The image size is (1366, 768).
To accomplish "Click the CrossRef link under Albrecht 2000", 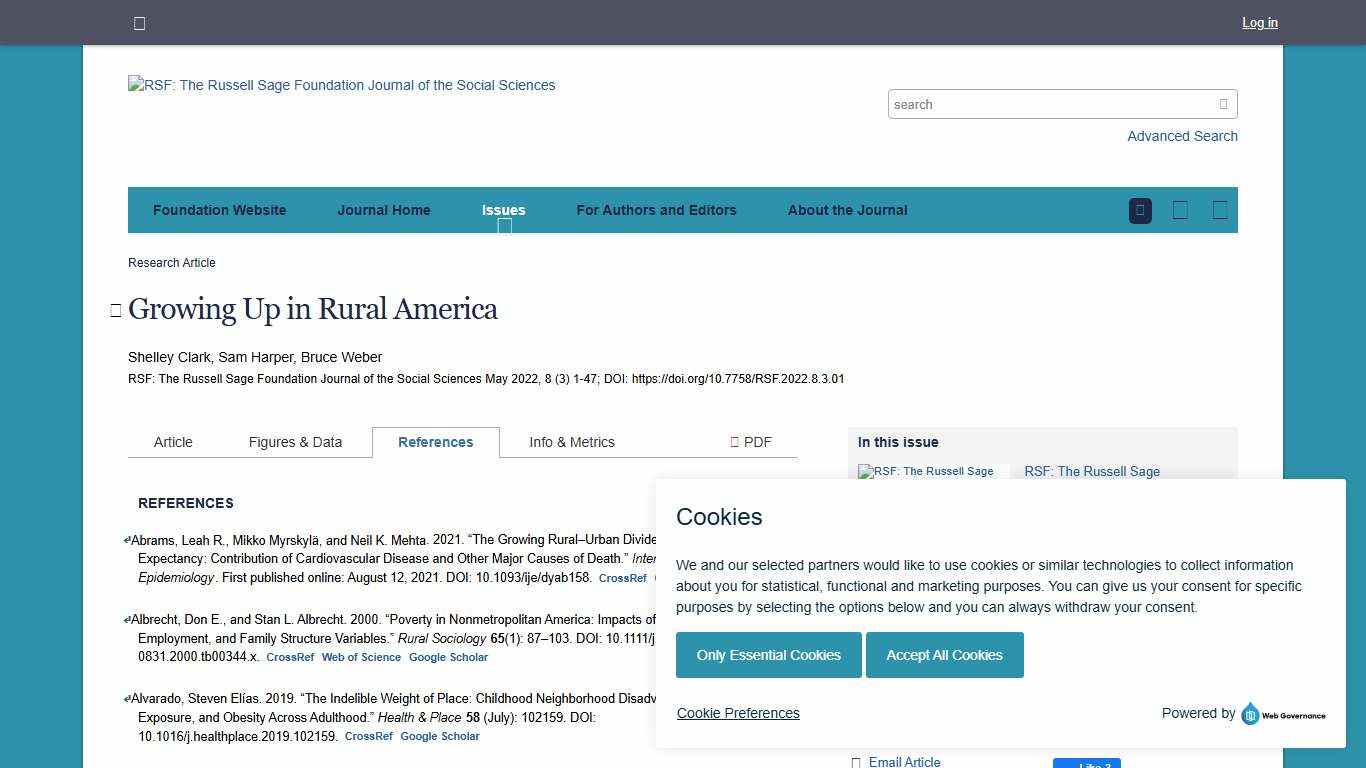I will coord(290,657).
